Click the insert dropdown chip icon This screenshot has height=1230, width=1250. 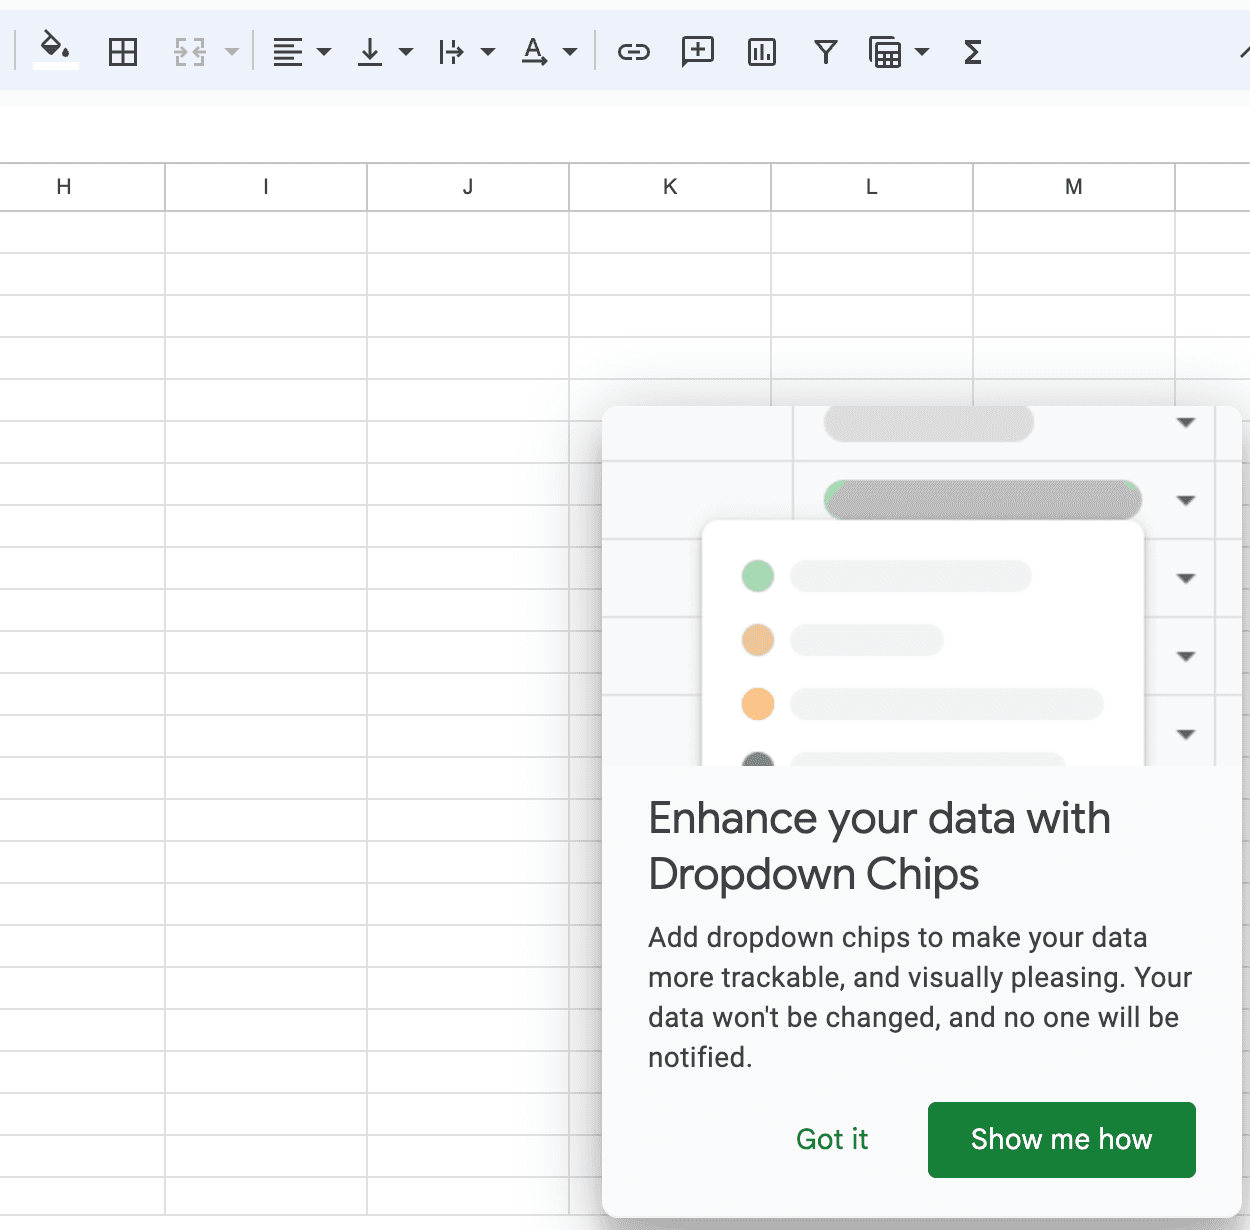click(x=888, y=51)
